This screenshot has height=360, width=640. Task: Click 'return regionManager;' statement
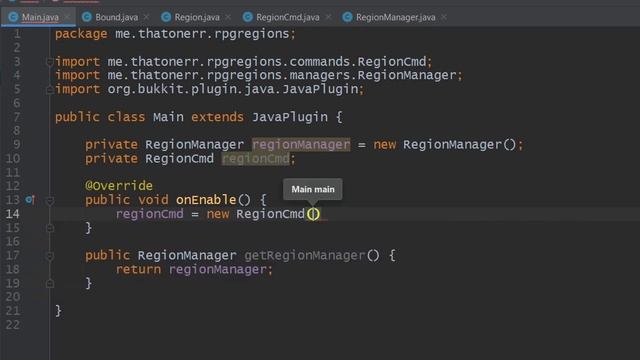point(194,269)
